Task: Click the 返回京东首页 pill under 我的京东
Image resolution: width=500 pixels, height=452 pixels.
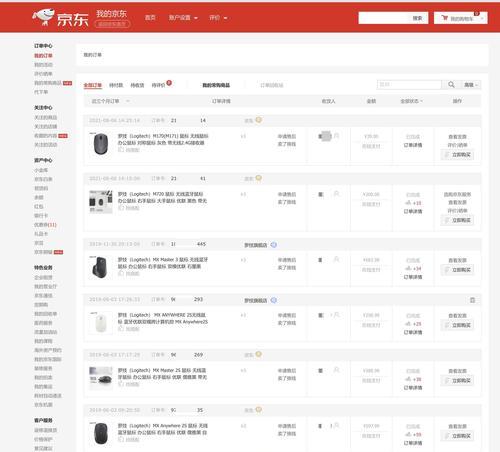Action: click(112, 24)
